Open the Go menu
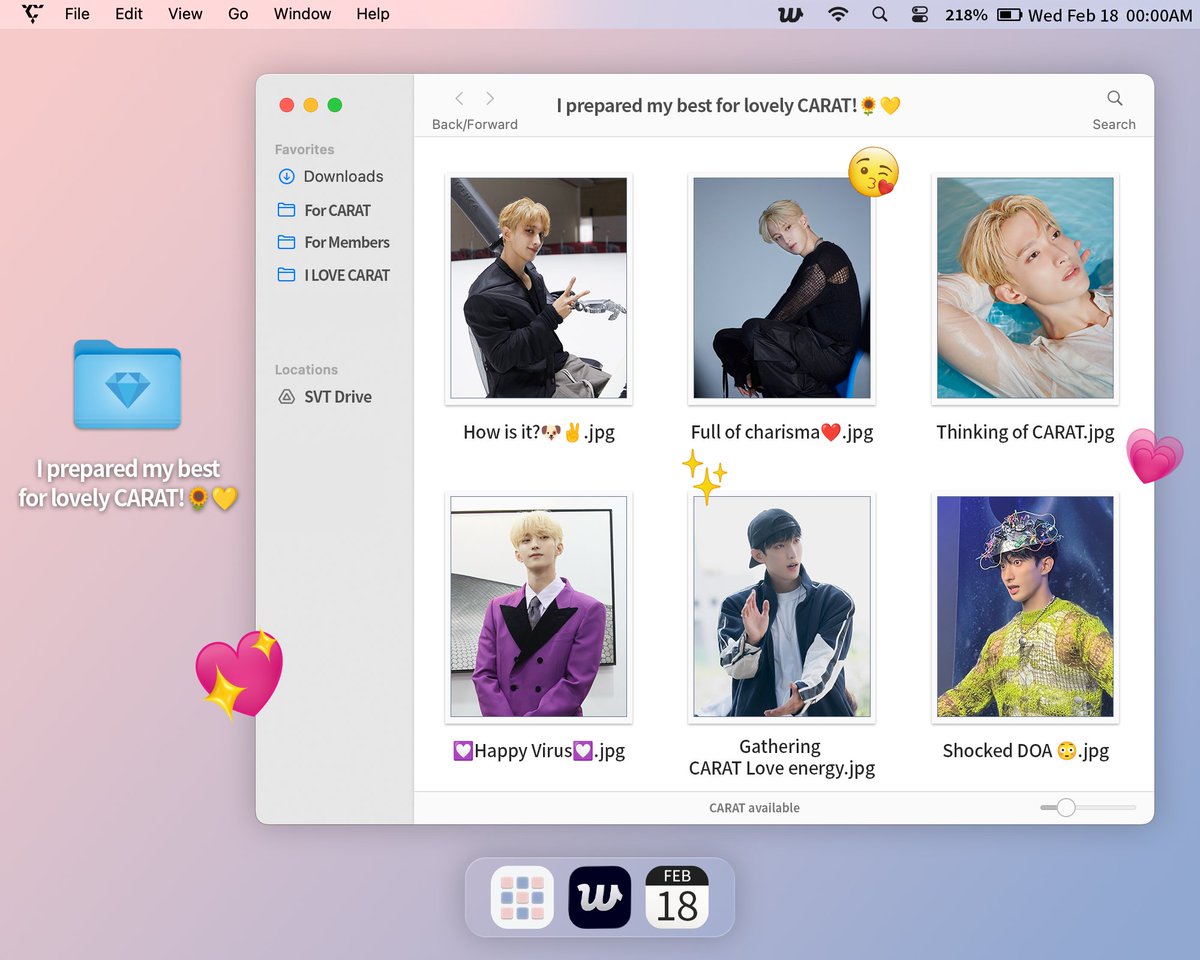The width and height of the screenshot is (1200, 960). pyautogui.click(x=237, y=14)
